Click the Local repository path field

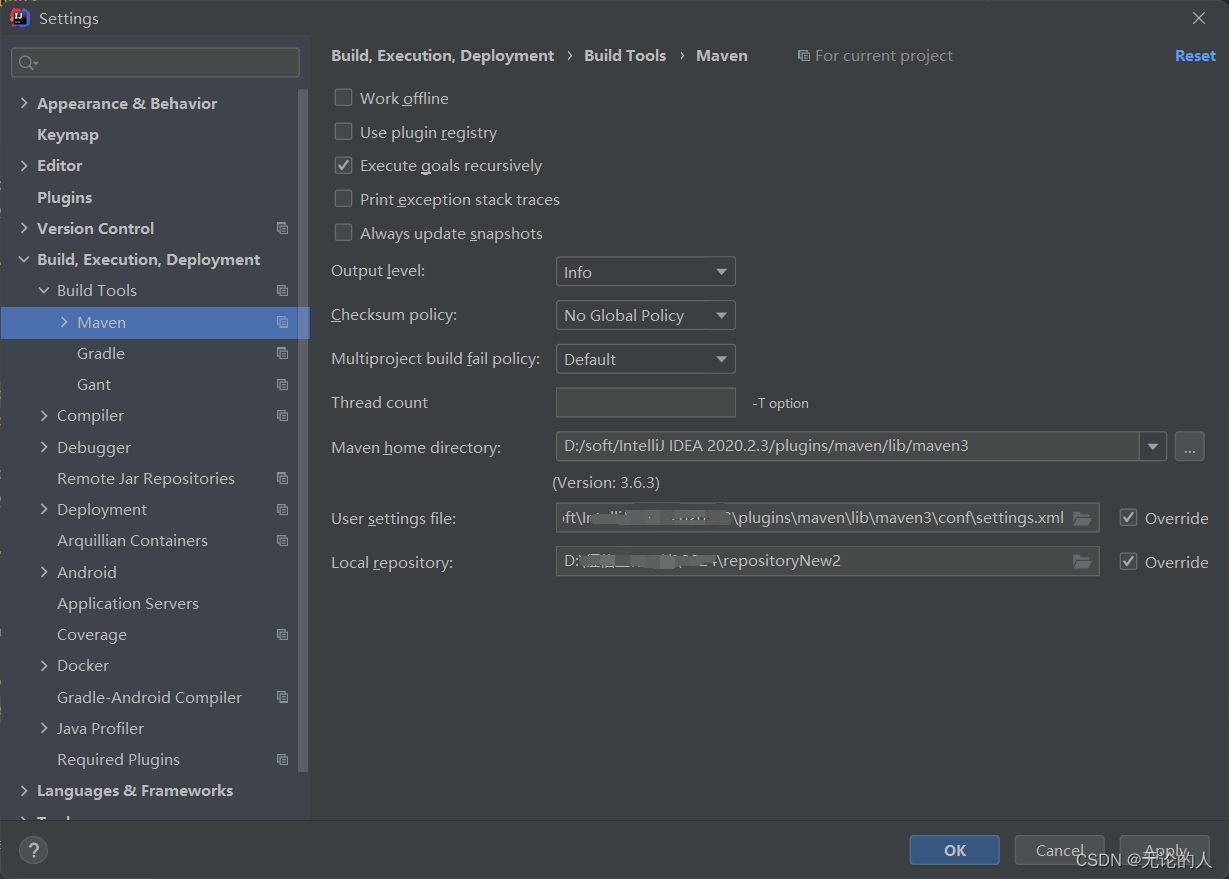[827, 561]
